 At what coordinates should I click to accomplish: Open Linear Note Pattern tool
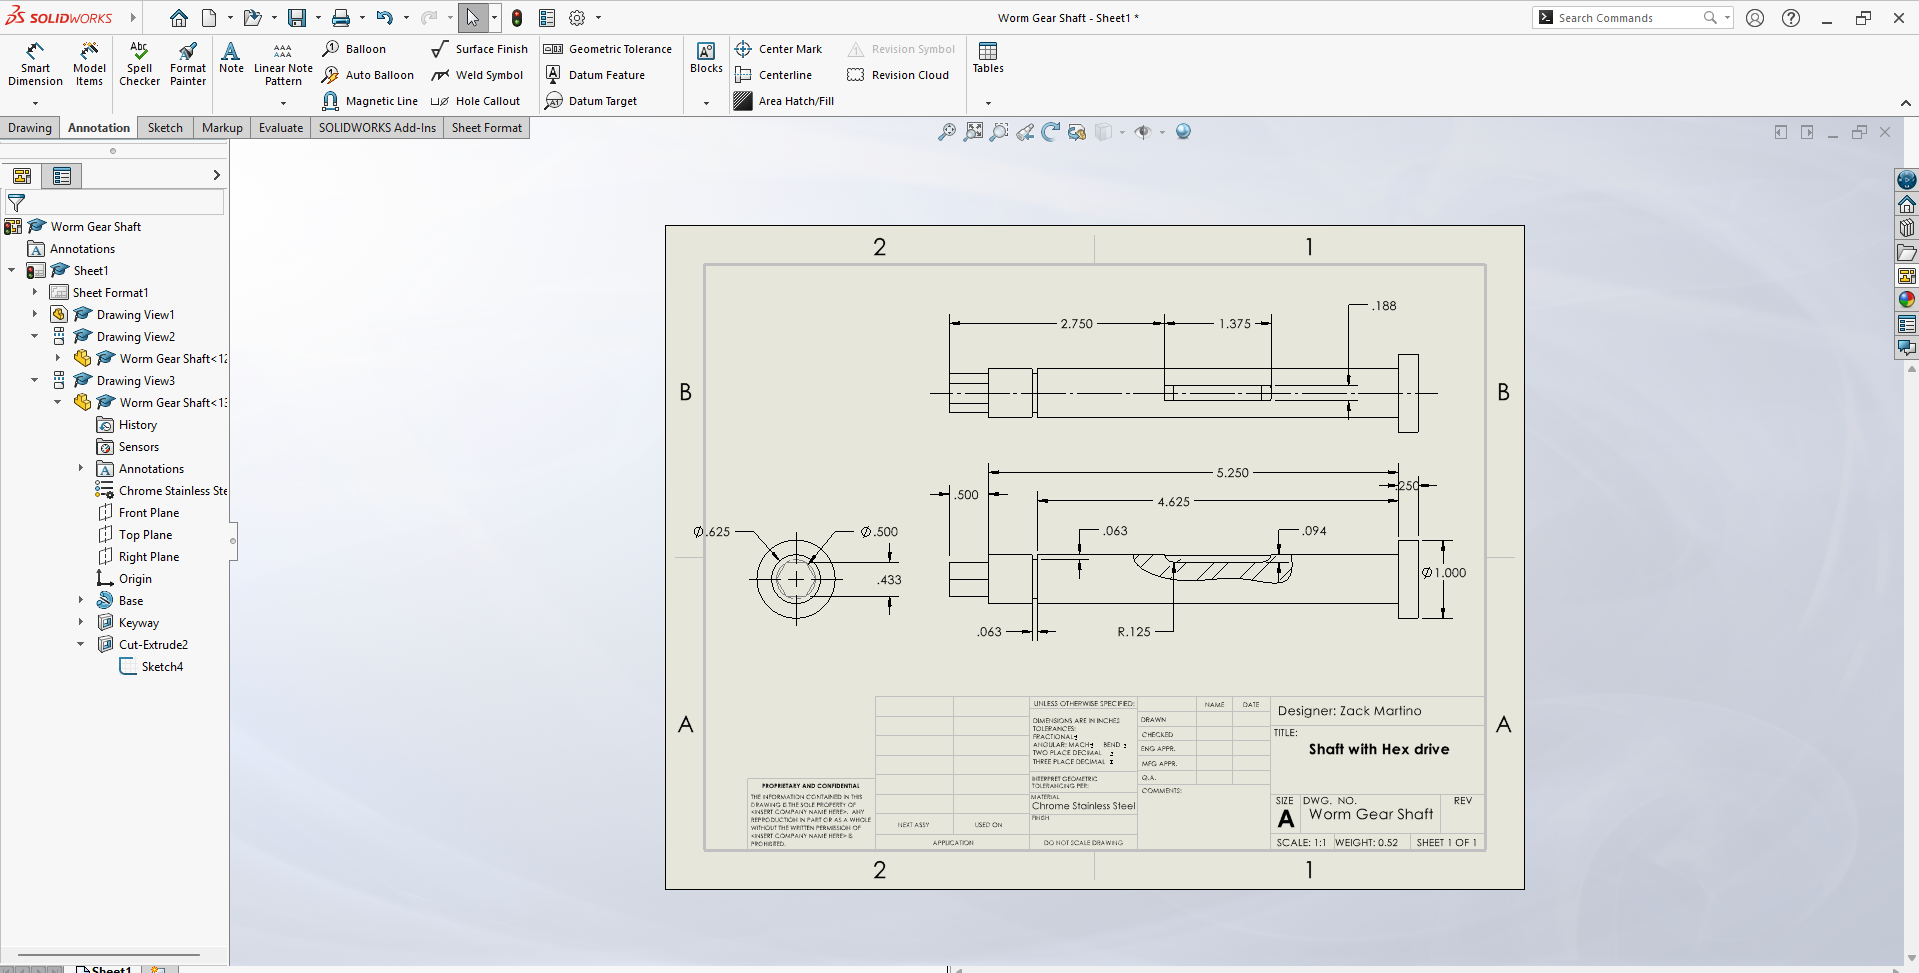coord(283,64)
